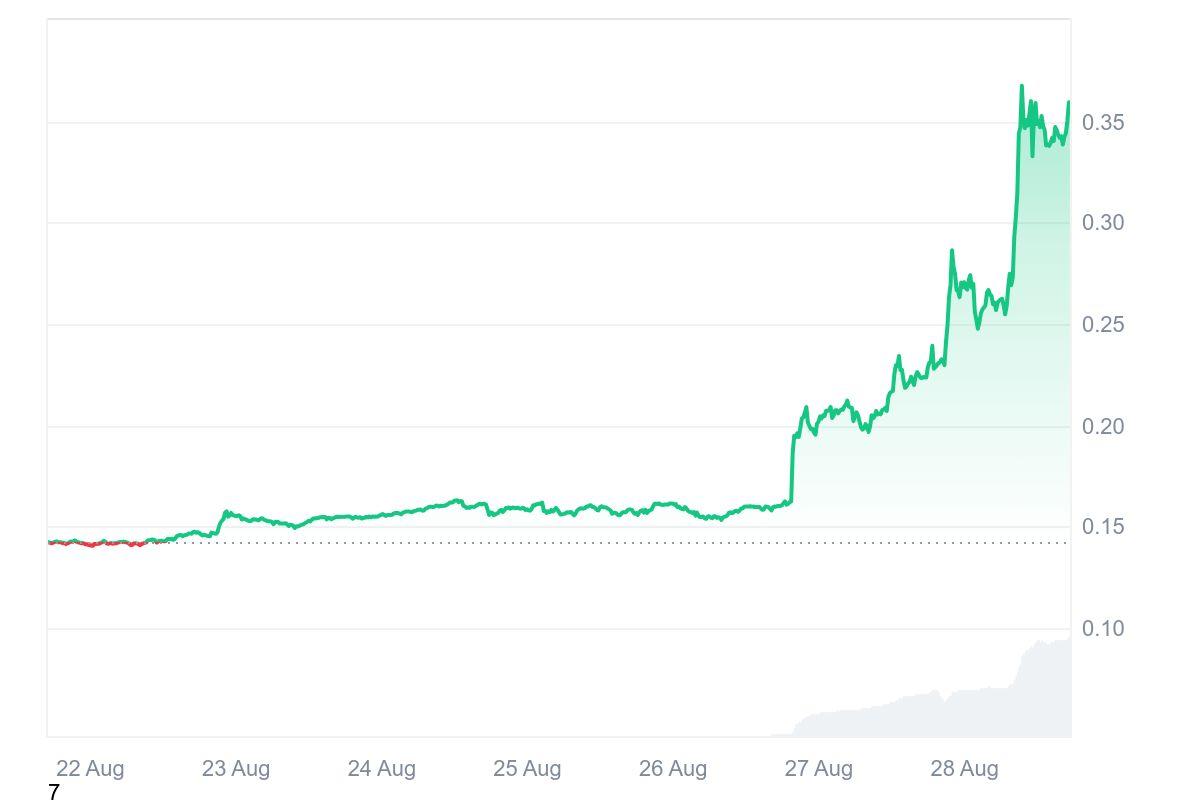The image size is (1200, 800).
Task: Click the 0.35 price axis label
Action: click(x=1103, y=123)
